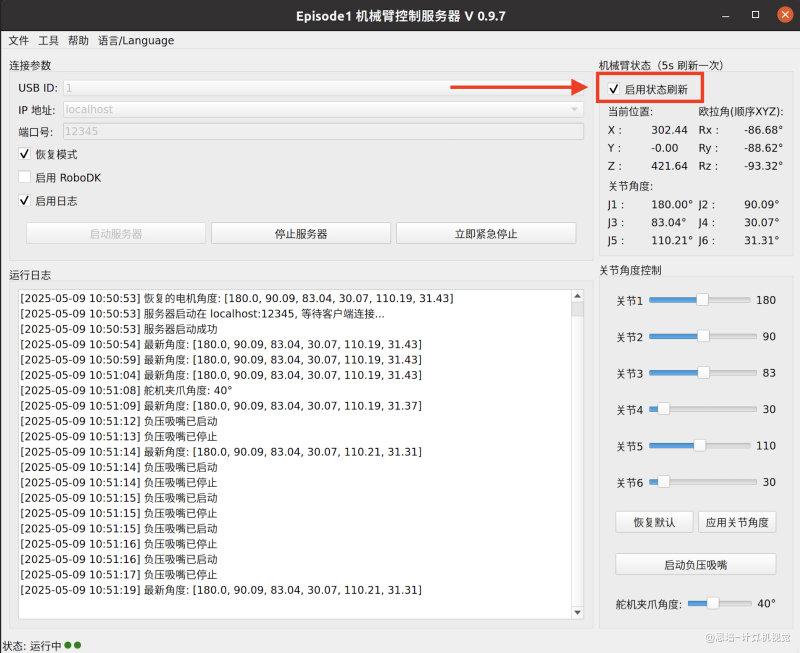Click the 关节2 slider handle

click(704, 336)
